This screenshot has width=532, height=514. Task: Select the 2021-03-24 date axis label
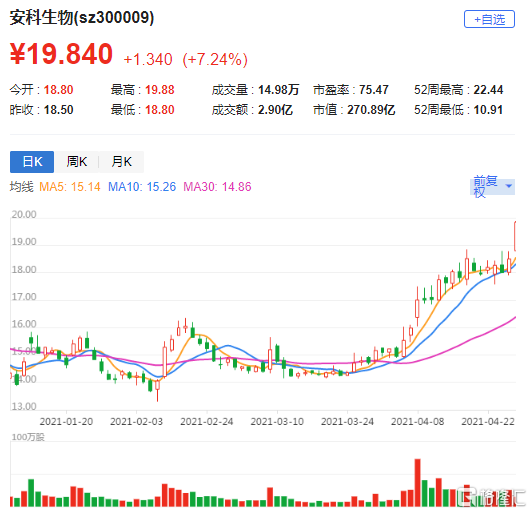pyautogui.click(x=347, y=422)
